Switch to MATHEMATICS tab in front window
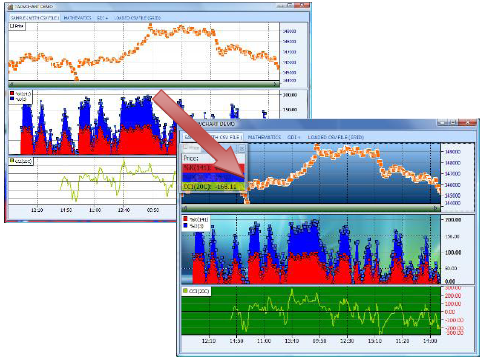The width and height of the screenshot is (480, 360). [264, 137]
